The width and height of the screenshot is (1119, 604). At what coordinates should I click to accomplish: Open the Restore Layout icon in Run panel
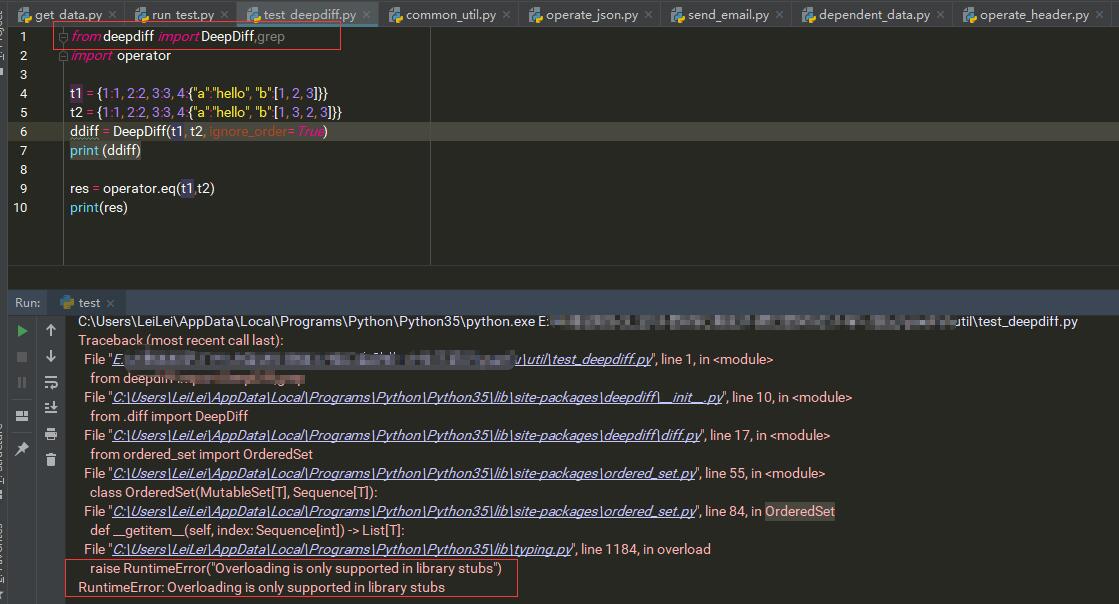22,416
